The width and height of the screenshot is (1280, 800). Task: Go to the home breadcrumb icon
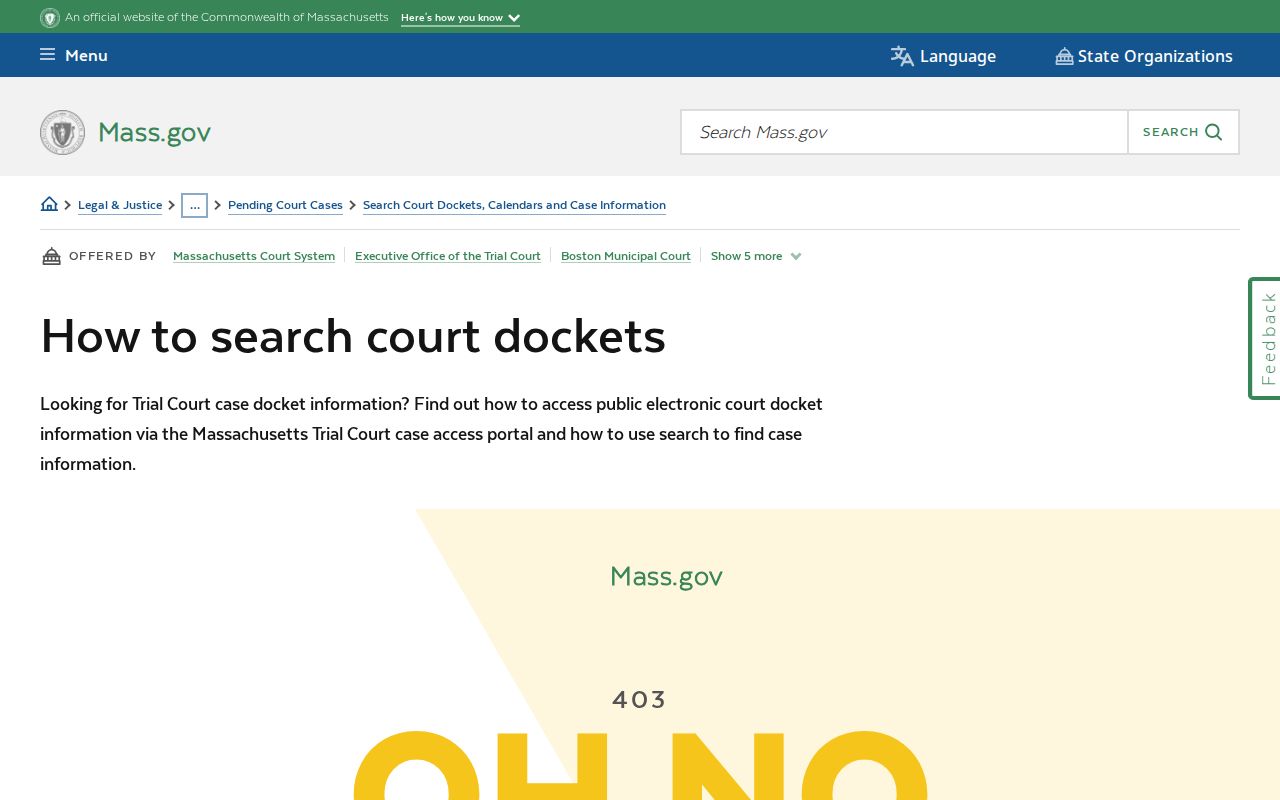[49, 204]
